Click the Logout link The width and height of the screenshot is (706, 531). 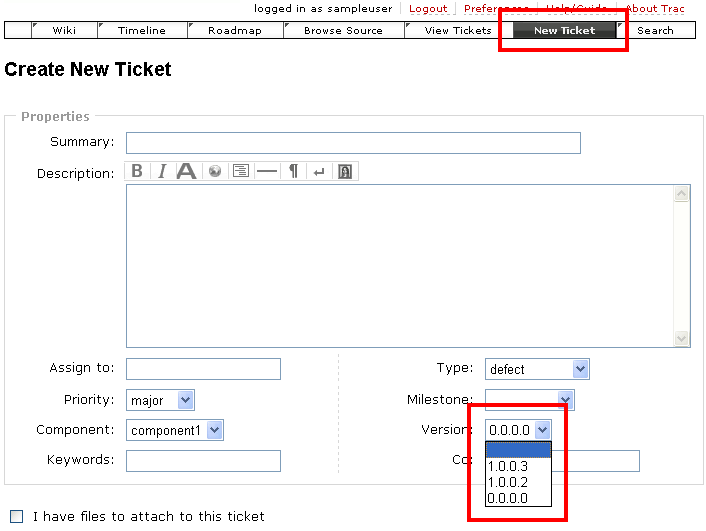tap(428, 8)
